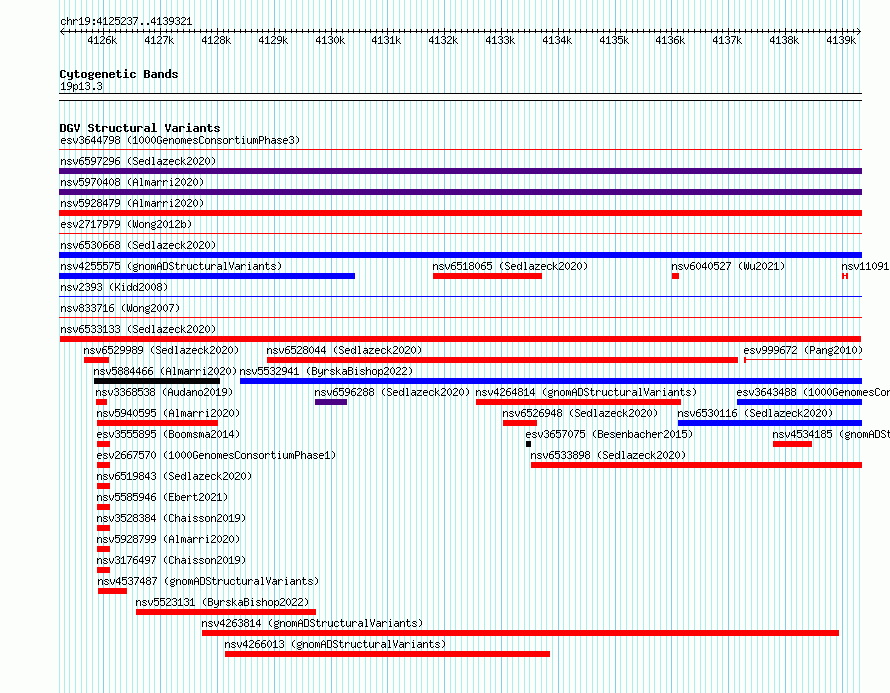This screenshot has width=890, height=693.
Task: Click the nsv5970408 (Almarri2020) label
Action: pyautogui.click(x=132, y=182)
